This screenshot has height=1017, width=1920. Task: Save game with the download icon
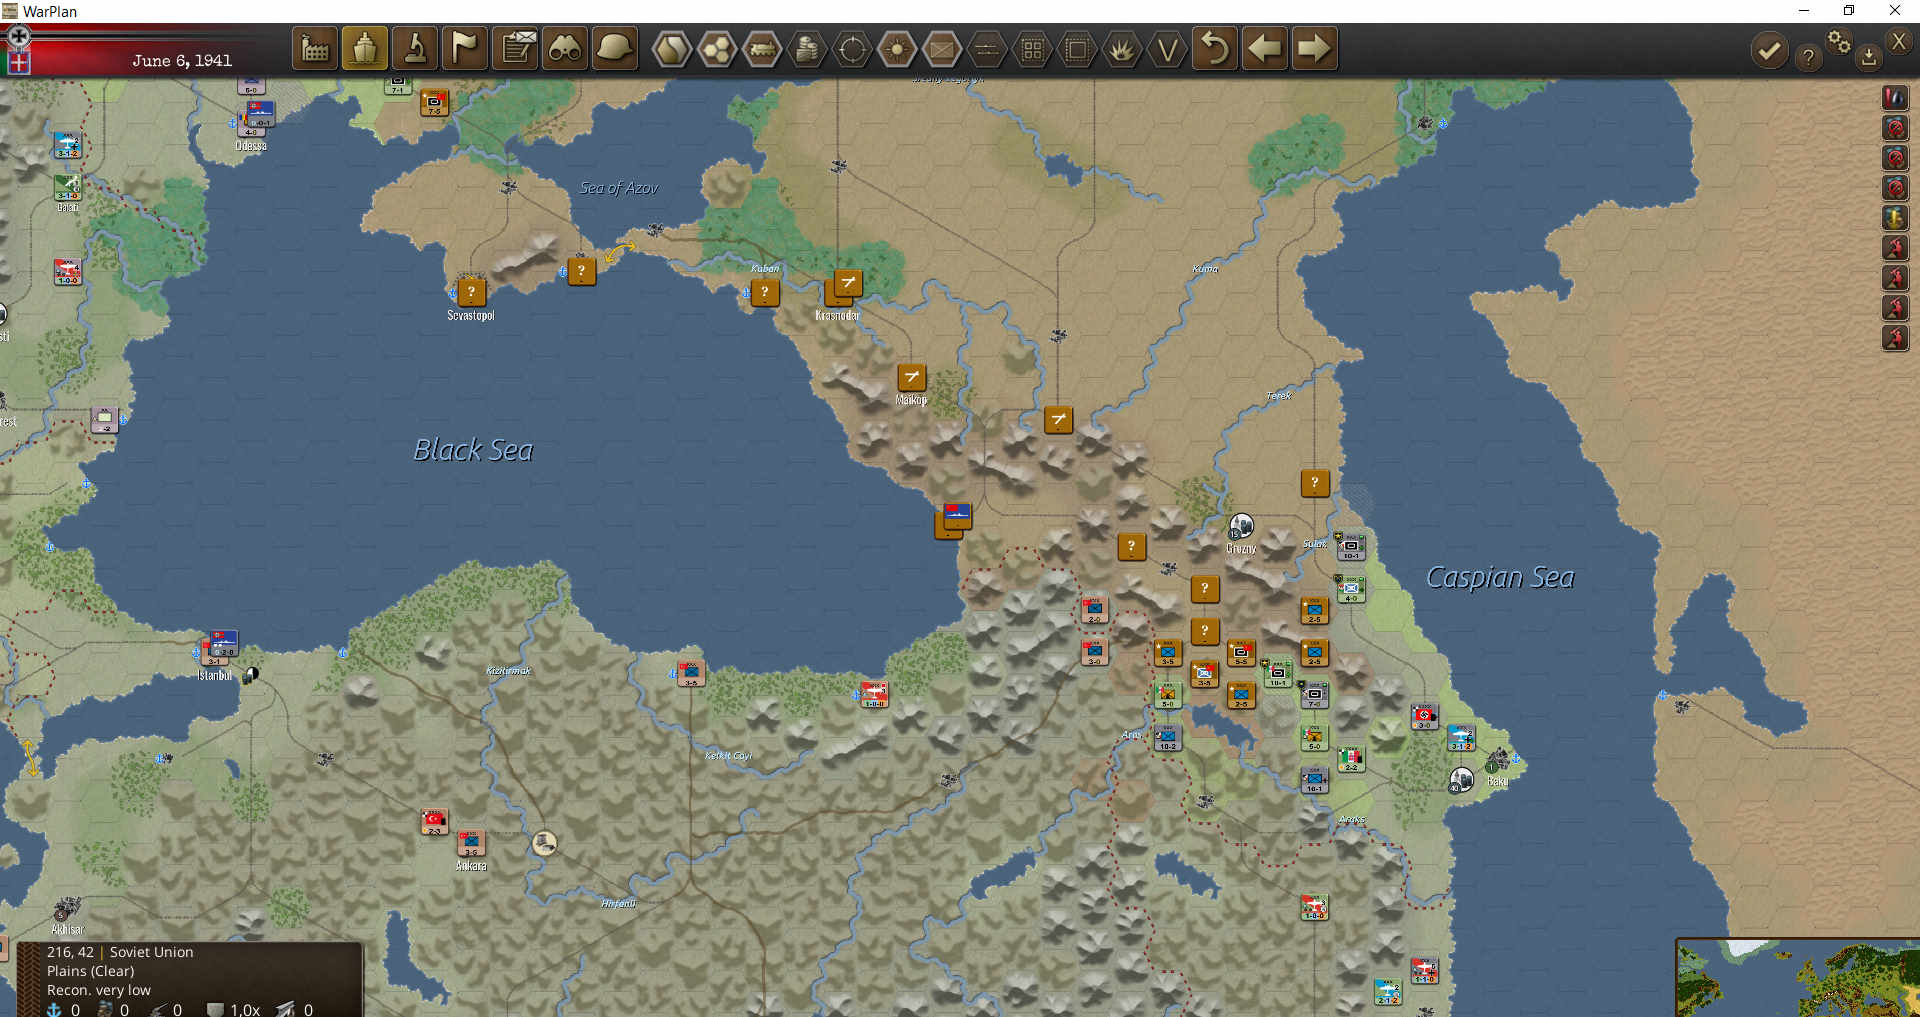[x=1868, y=58]
